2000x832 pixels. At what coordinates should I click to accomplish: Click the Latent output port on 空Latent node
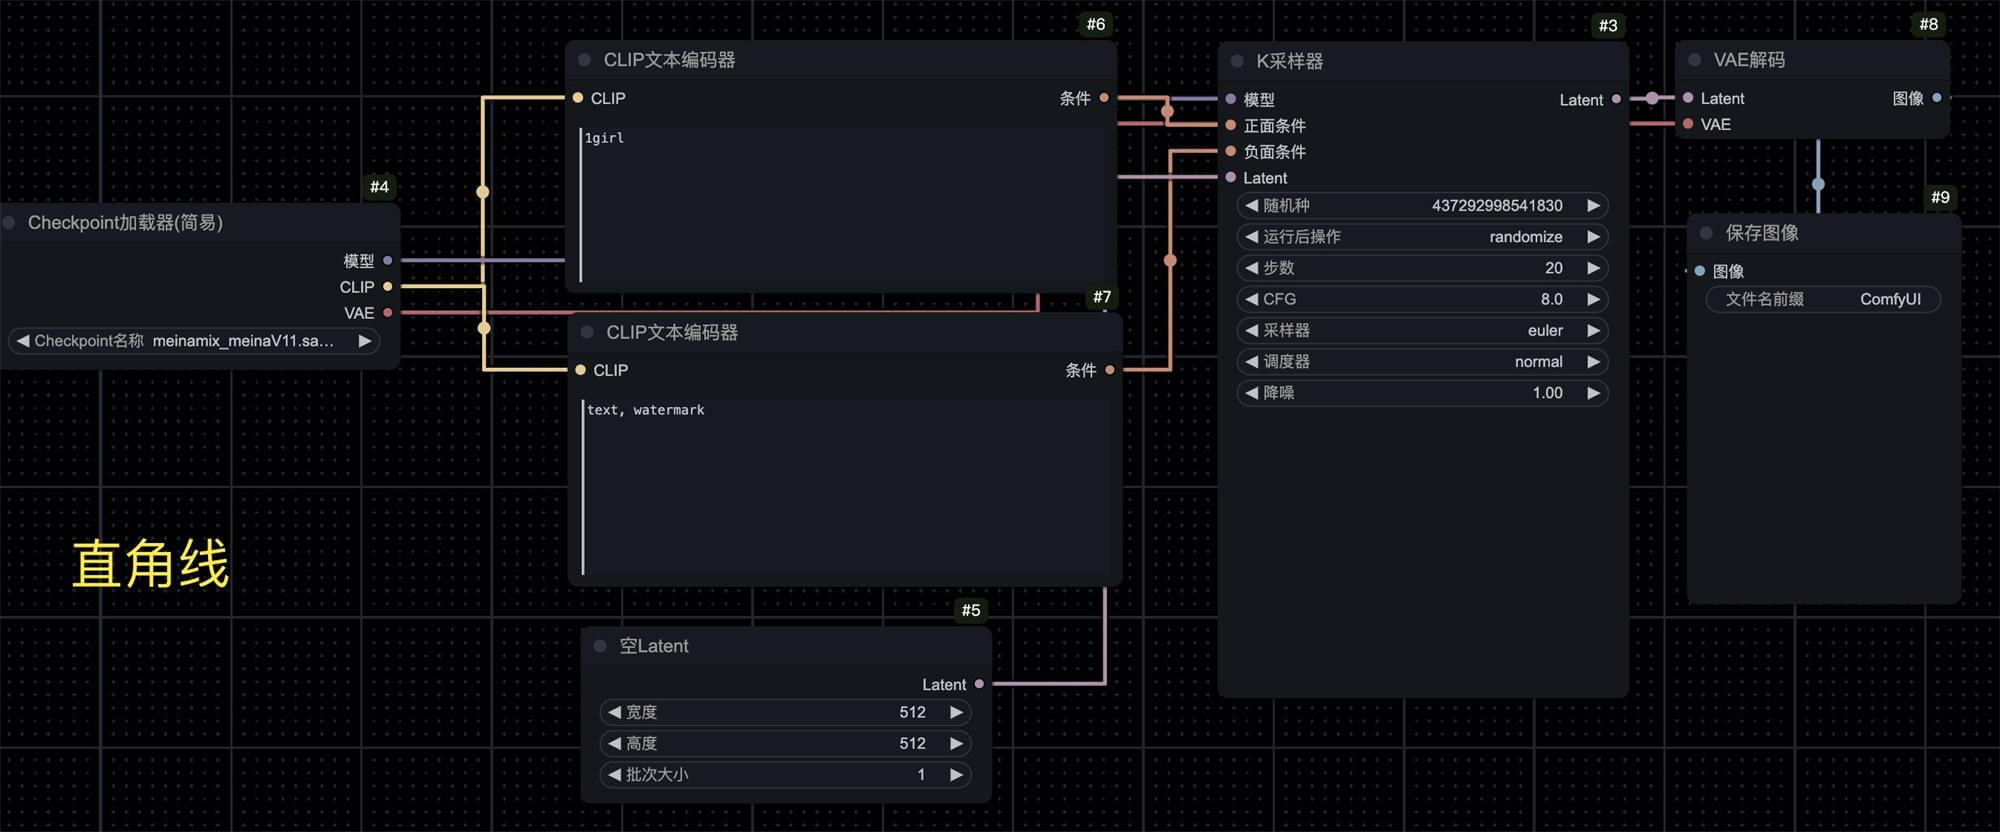click(979, 684)
